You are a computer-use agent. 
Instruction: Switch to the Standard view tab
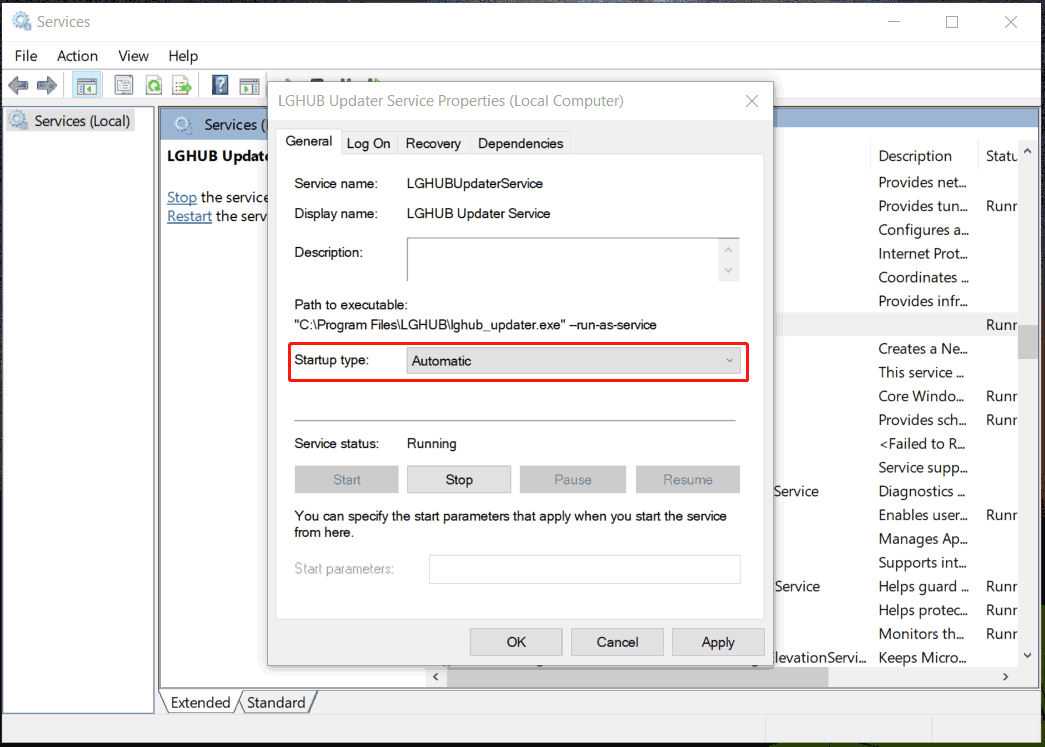pos(276,702)
